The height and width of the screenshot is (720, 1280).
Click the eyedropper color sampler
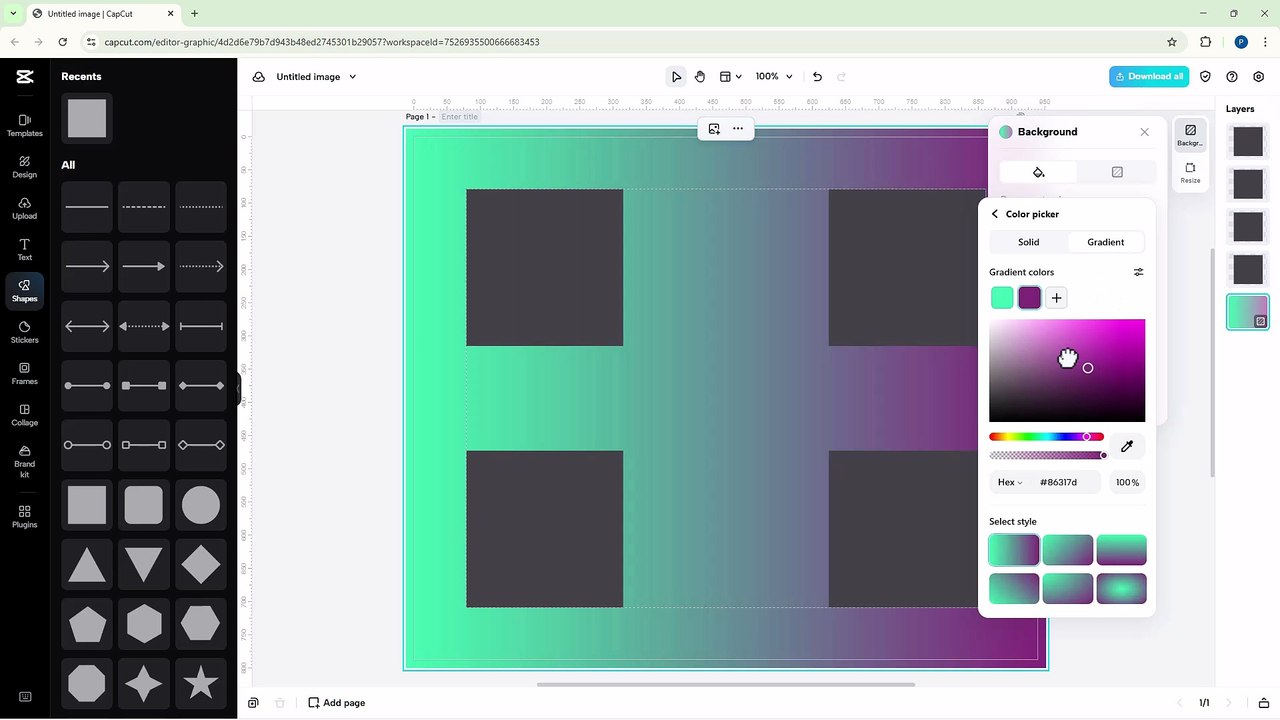pyautogui.click(x=1127, y=446)
